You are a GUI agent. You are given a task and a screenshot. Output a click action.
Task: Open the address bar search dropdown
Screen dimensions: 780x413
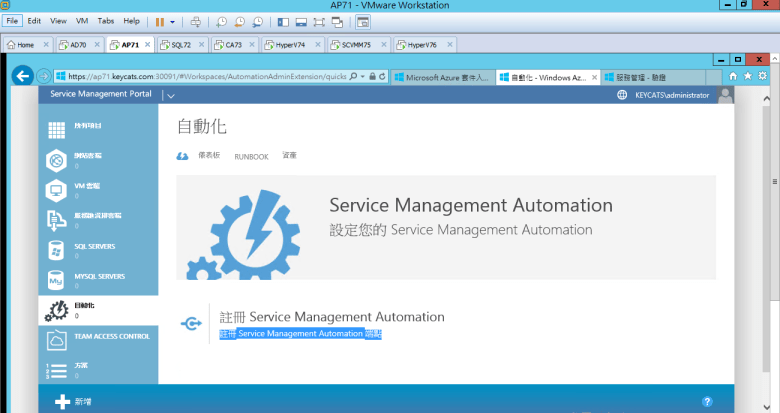point(360,76)
